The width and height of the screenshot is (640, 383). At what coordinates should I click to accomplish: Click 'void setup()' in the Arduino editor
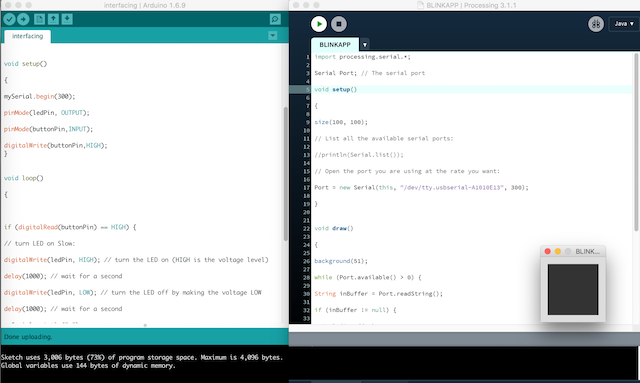(x=26, y=64)
